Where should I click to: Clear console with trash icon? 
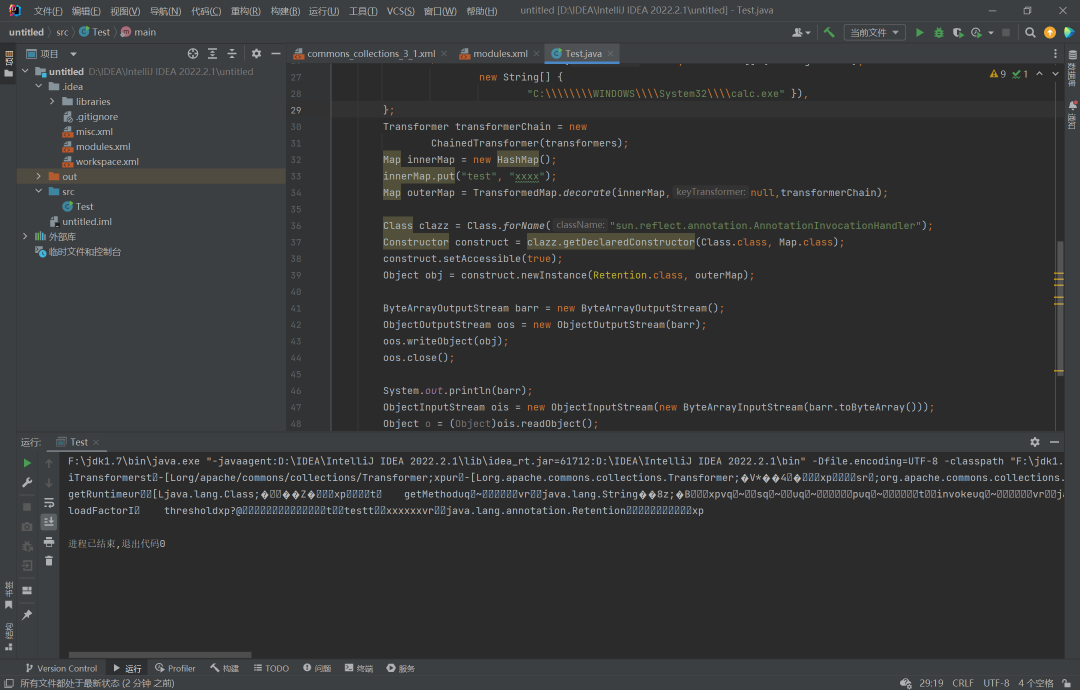point(49,561)
